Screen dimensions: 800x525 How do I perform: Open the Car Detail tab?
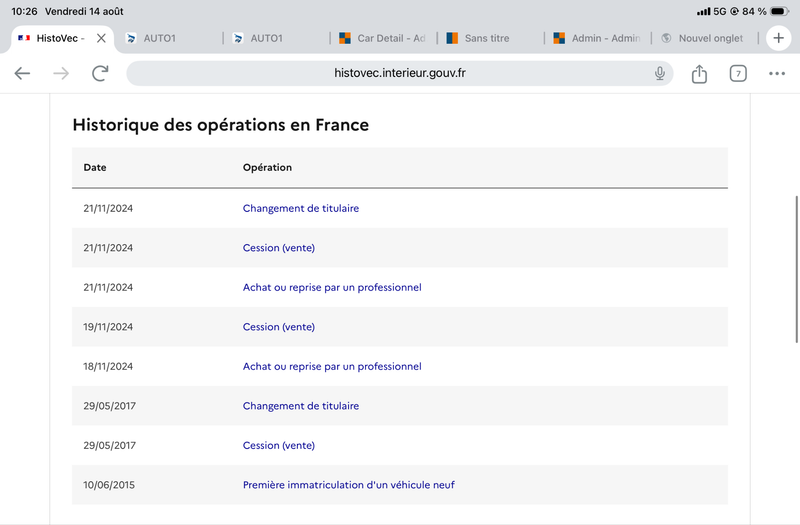[383, 38]
